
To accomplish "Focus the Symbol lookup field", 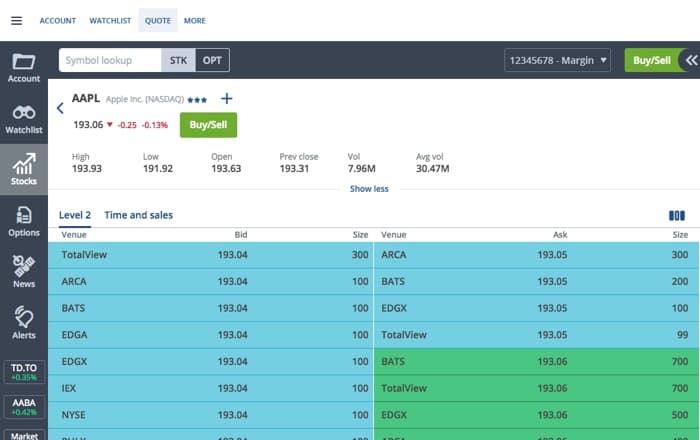I will (110, 60).
